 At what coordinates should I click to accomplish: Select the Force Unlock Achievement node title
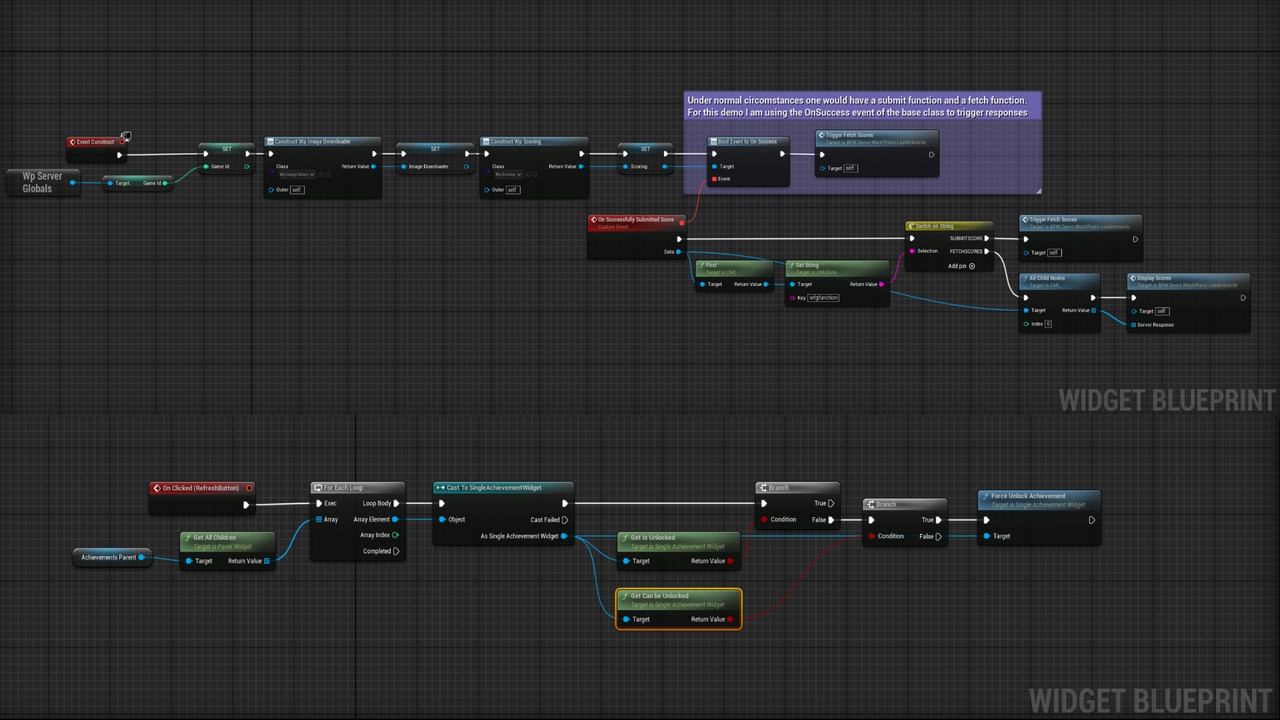tap(1028, 496)
